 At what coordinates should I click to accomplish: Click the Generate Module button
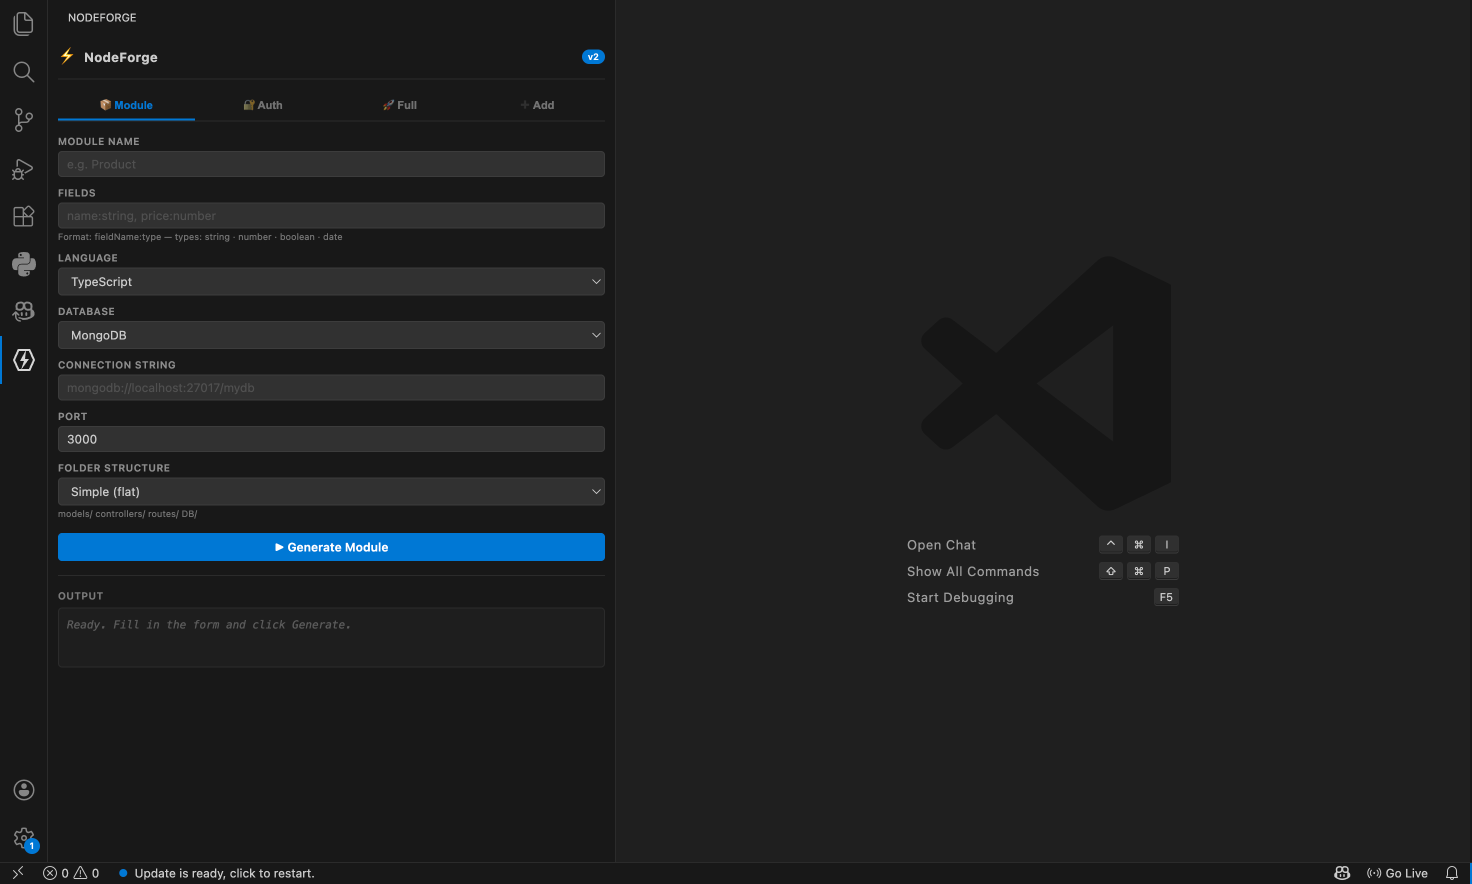pyautogui.click(x=331, y=547)
